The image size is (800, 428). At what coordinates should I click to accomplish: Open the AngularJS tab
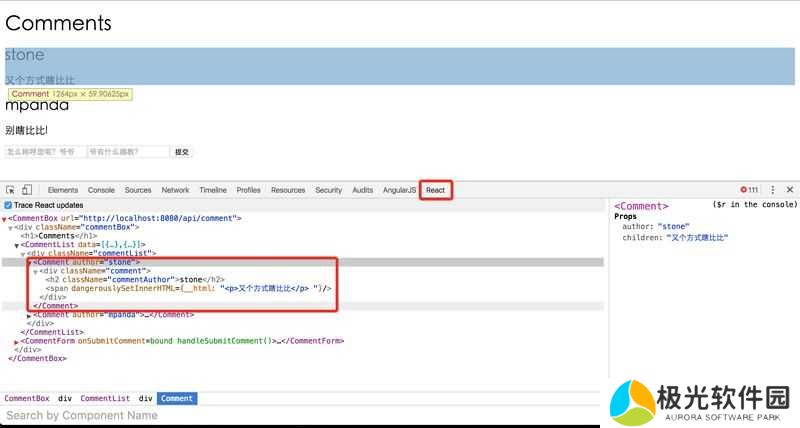pos(400,190)
